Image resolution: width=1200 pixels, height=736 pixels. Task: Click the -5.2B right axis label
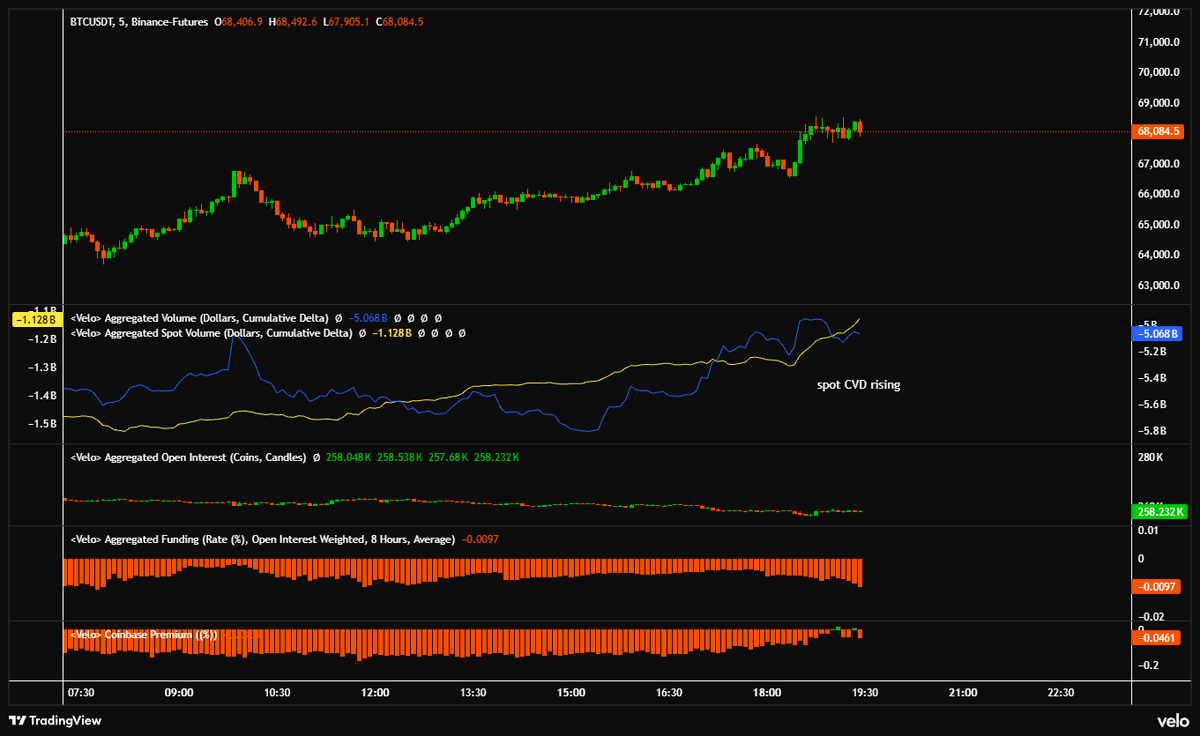(1152, 352)
